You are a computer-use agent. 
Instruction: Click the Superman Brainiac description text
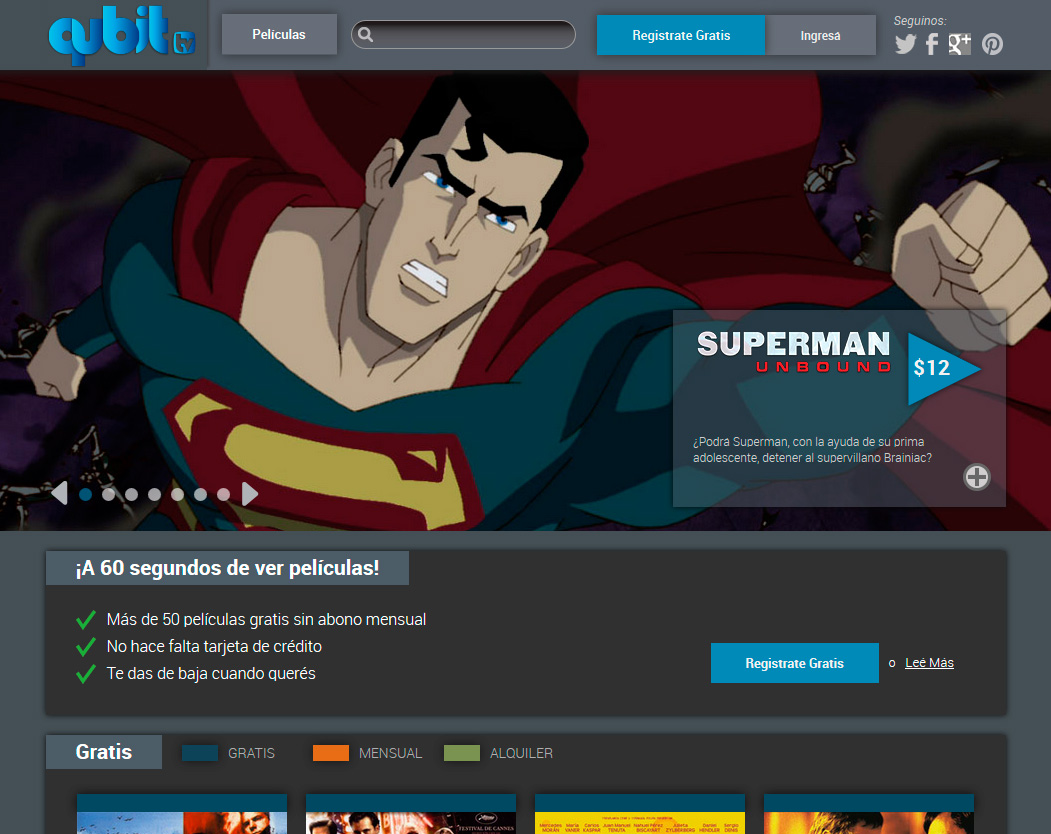[x=812, y=450]
